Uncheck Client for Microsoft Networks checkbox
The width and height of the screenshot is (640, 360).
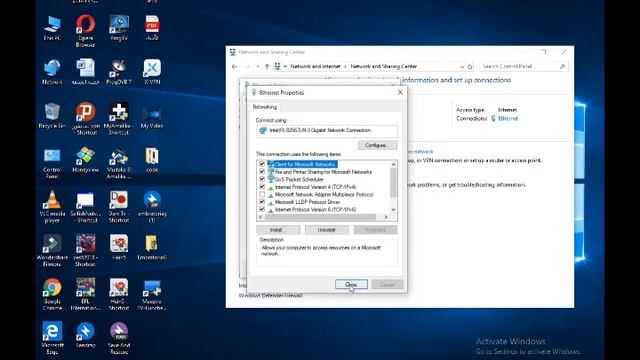(262, 164)
